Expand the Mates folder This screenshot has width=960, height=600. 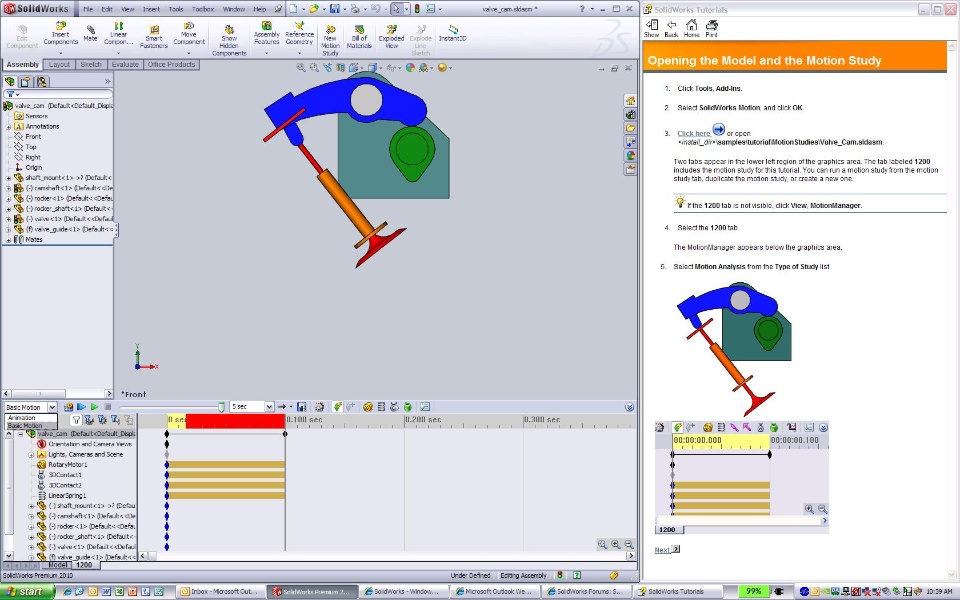(x=9, y=240)
